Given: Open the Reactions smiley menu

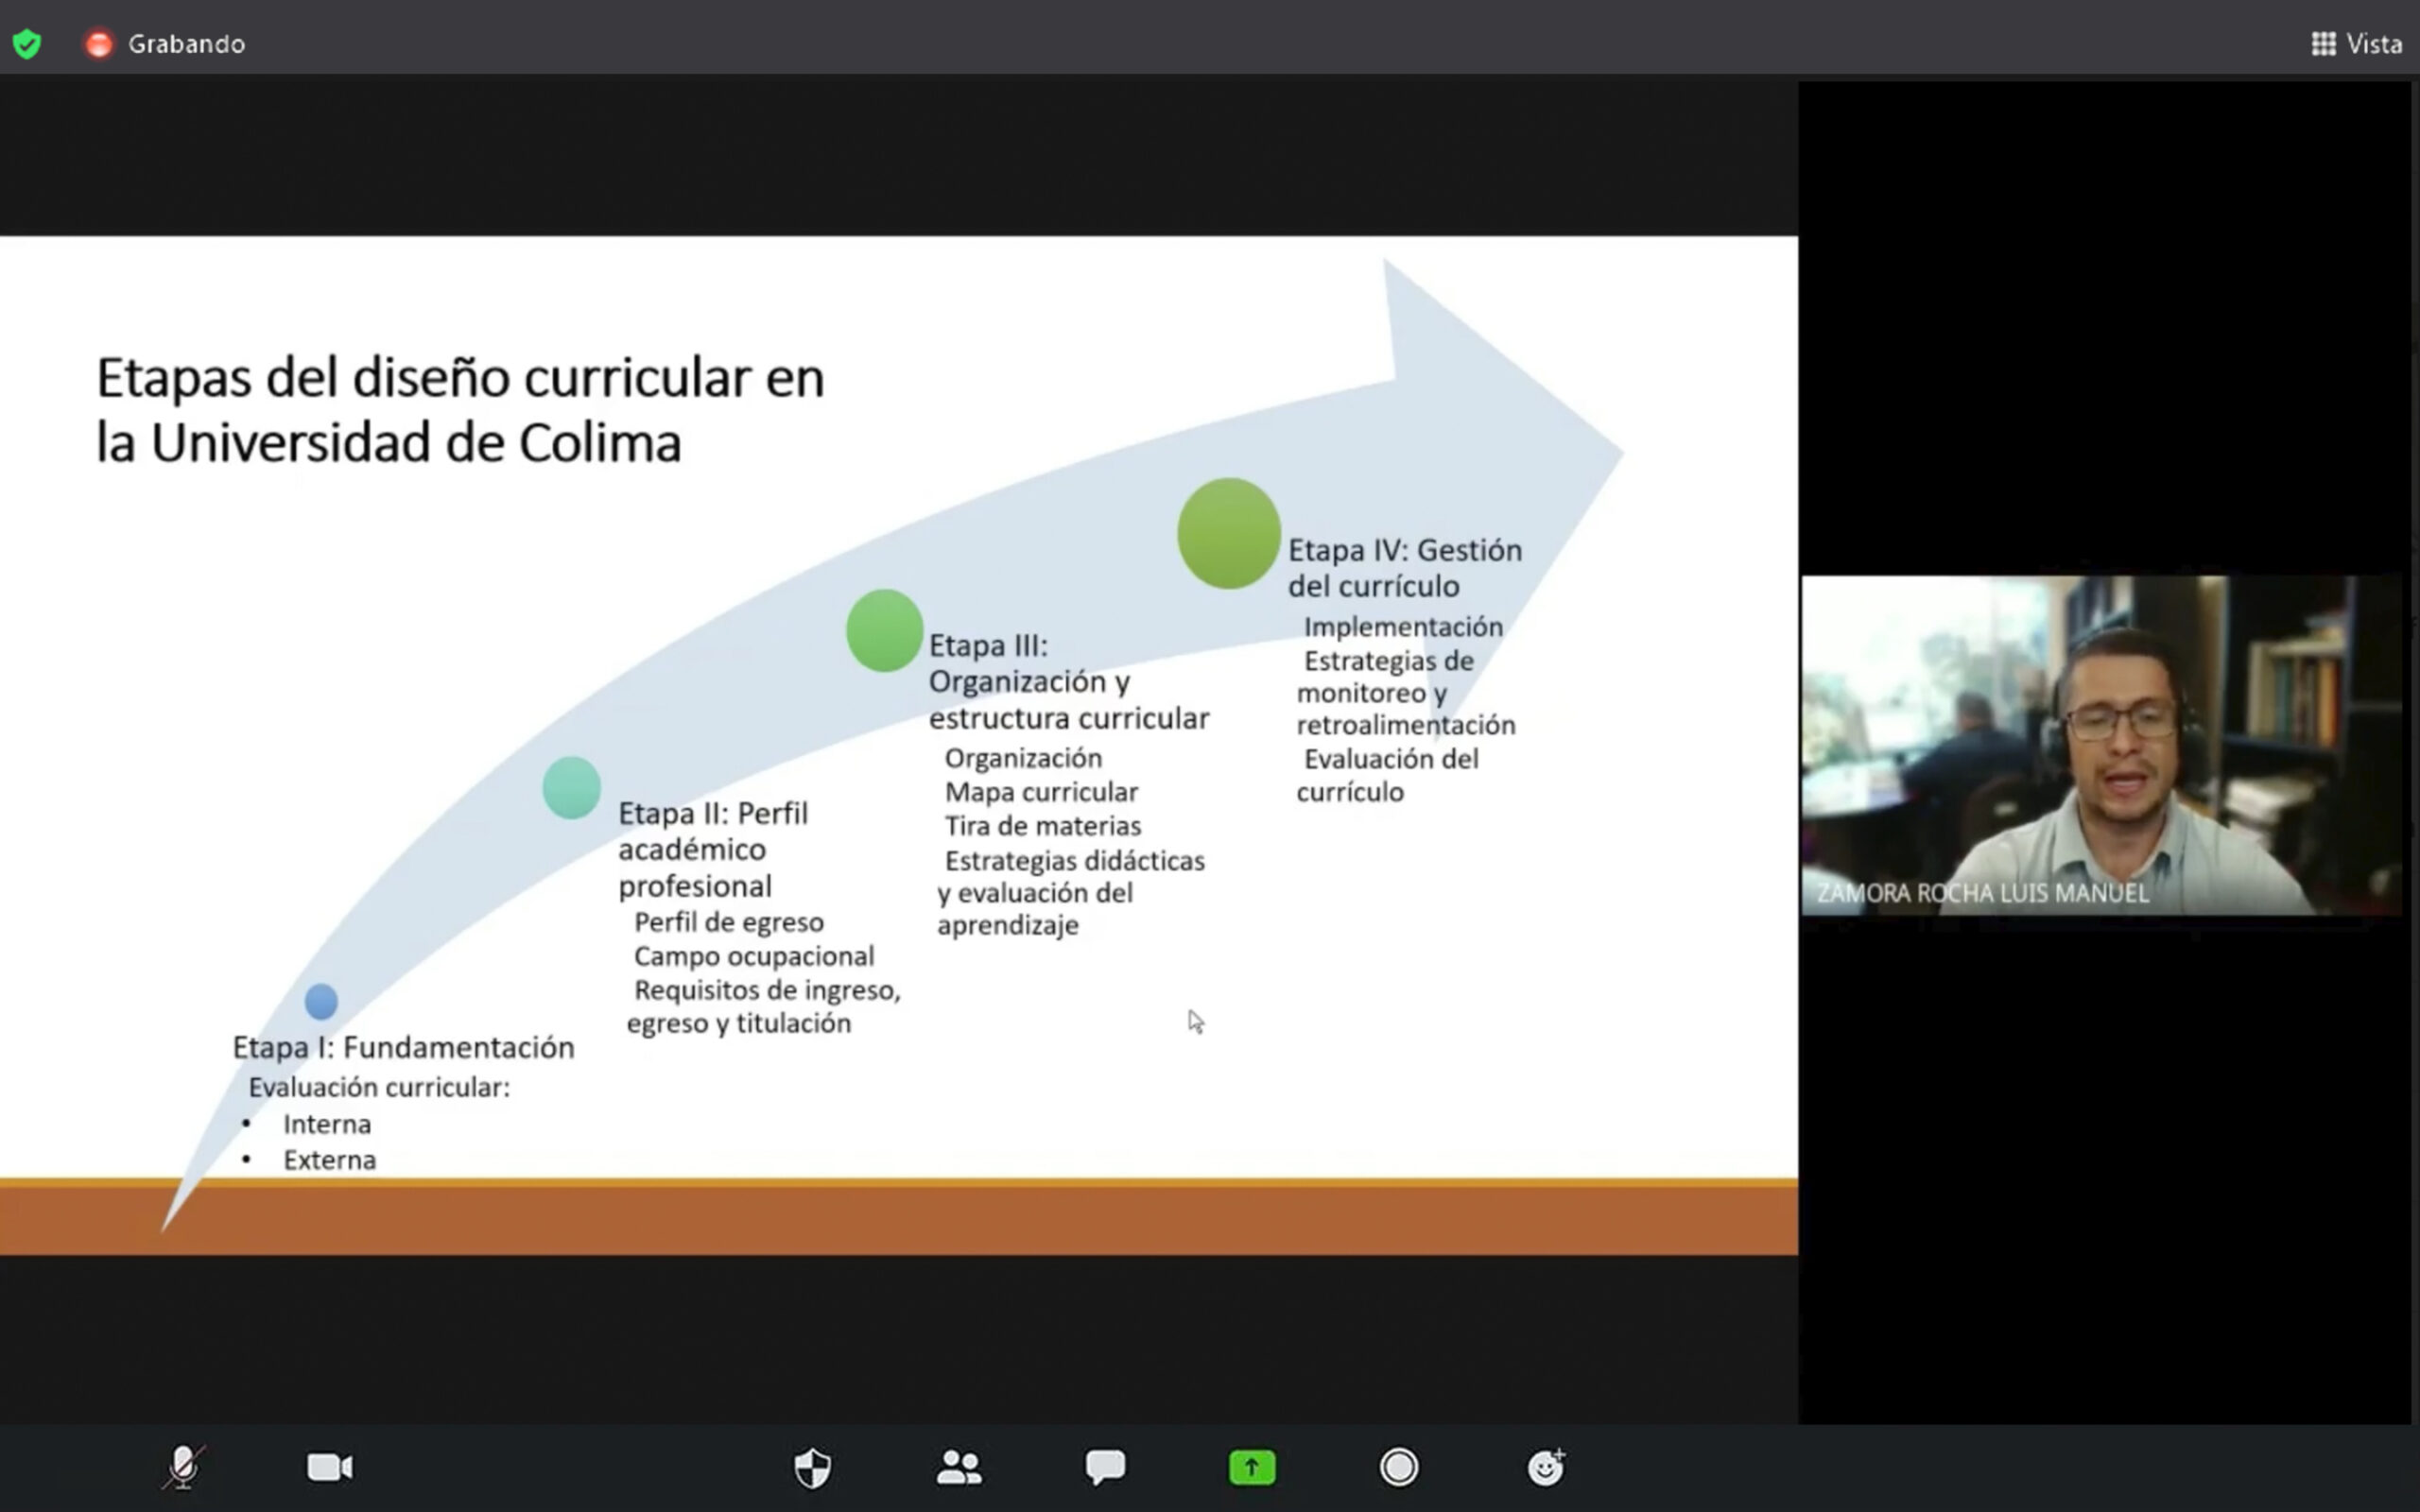Looking at the screenshot, I should coord(1545,1467).
